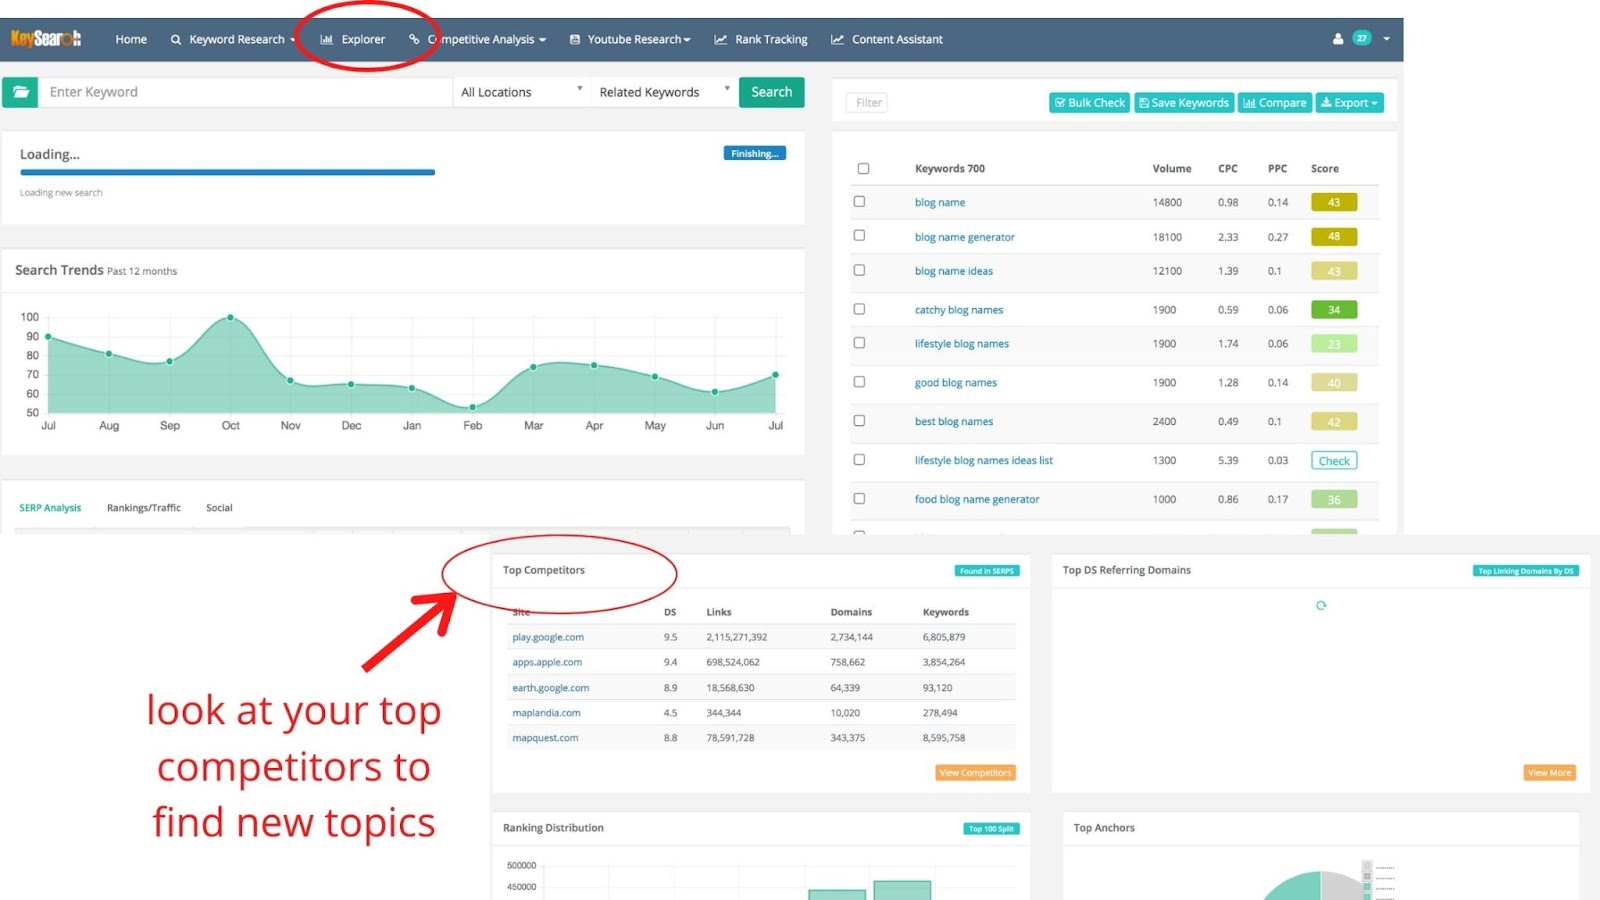This screenshot has height=900, width=1600.
Task: Check the box for 'blog name ideas'
Action: pyautogui.click(x=859, y=270)
